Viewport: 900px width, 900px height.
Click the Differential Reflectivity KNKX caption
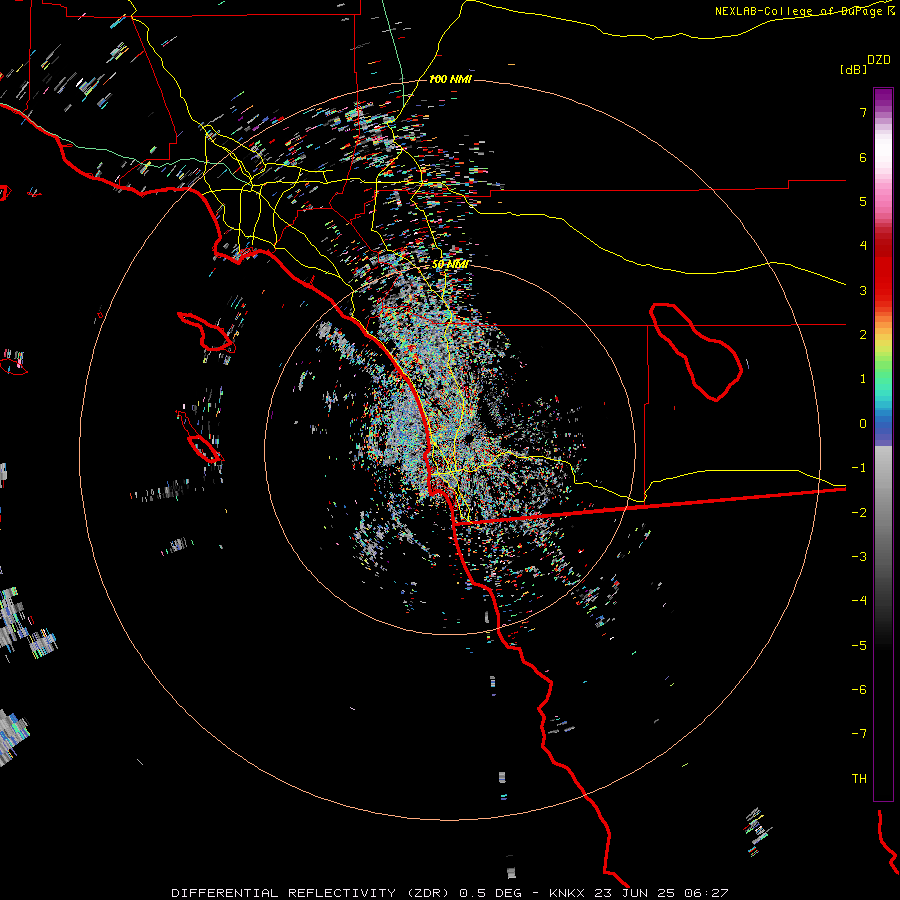tap(450, 893)
